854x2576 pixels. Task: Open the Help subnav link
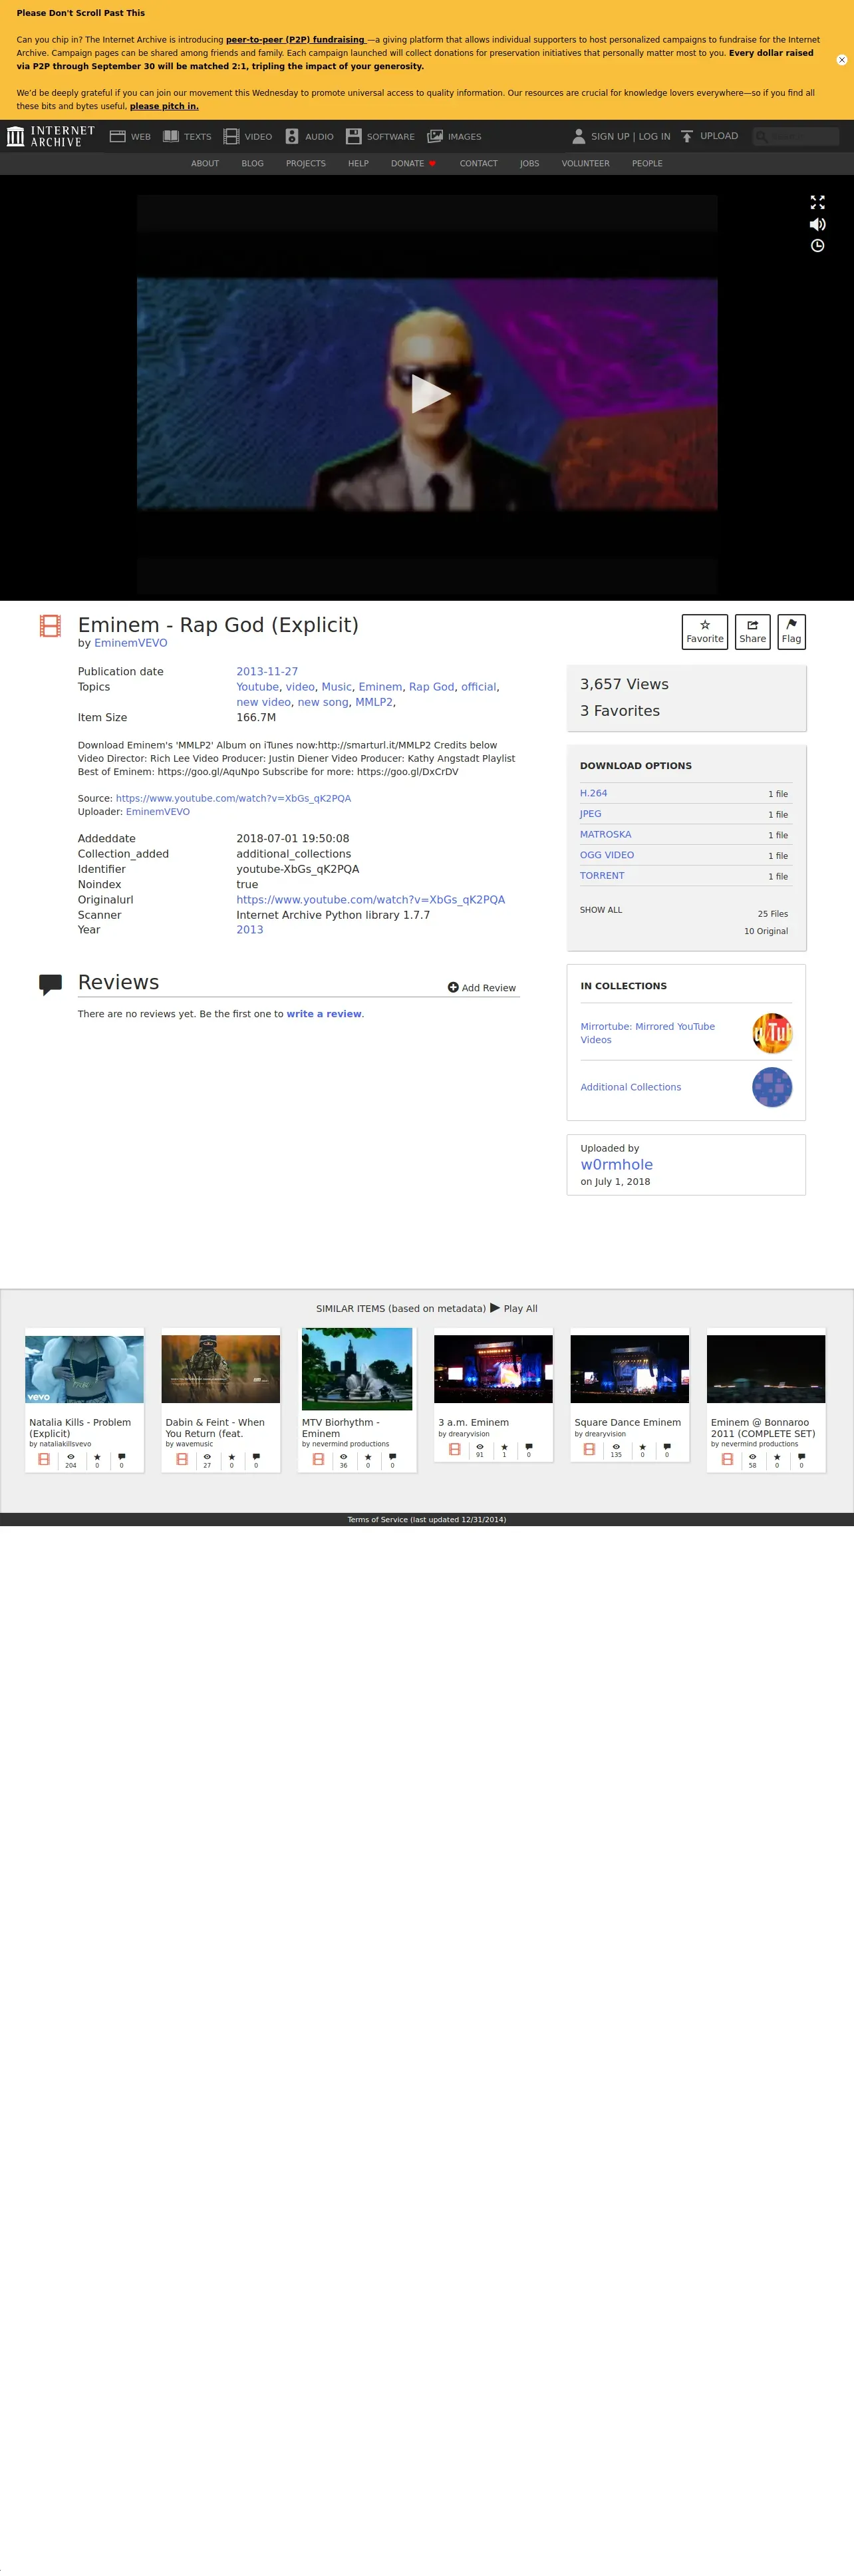tap(358, 163)
